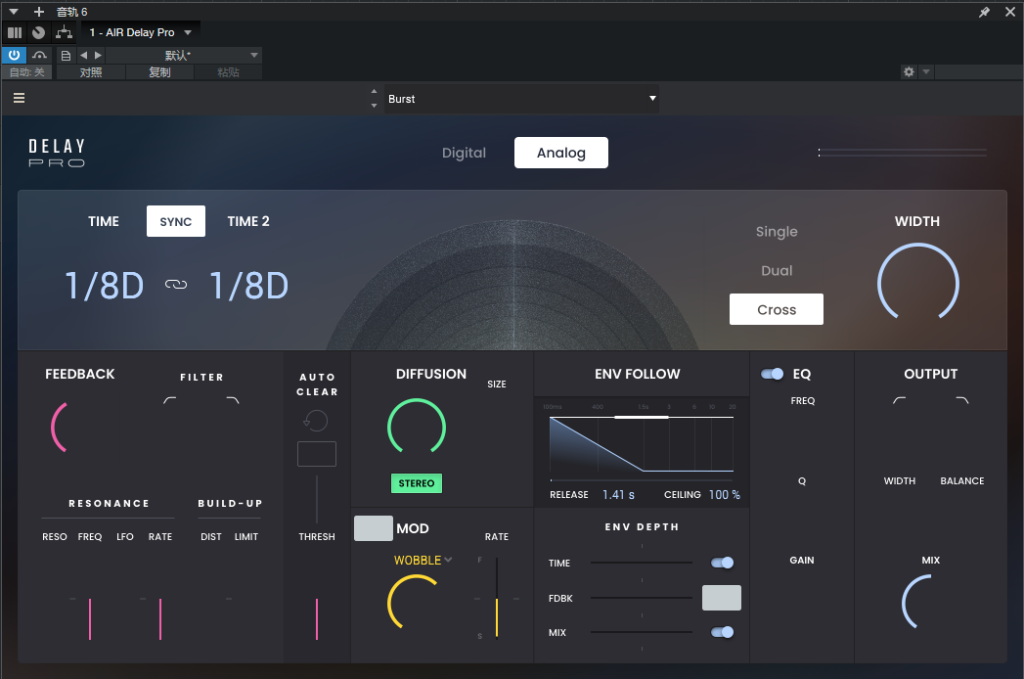Click the output level meter near Analog

pos(903,153)
